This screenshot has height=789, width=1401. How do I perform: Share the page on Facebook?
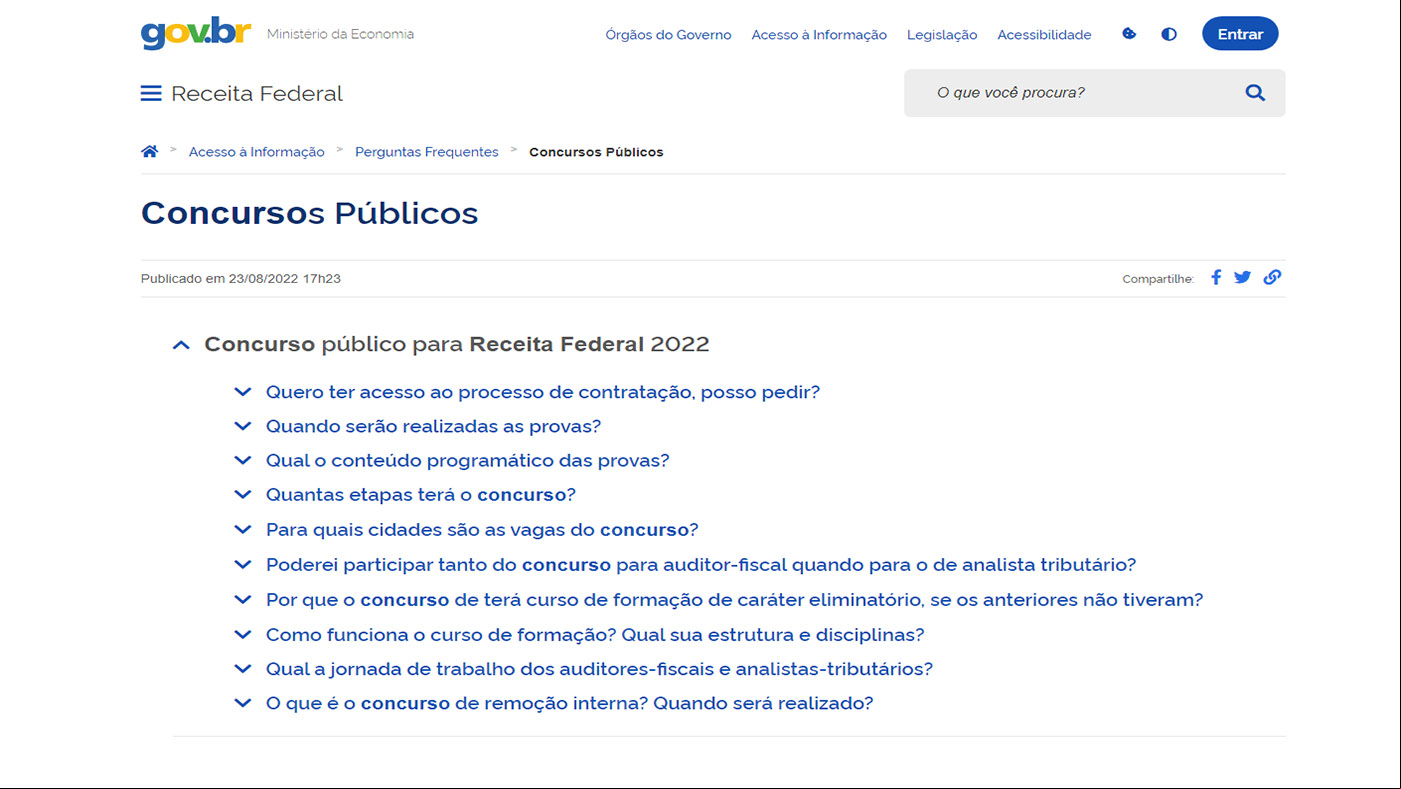pos(1216,278)
